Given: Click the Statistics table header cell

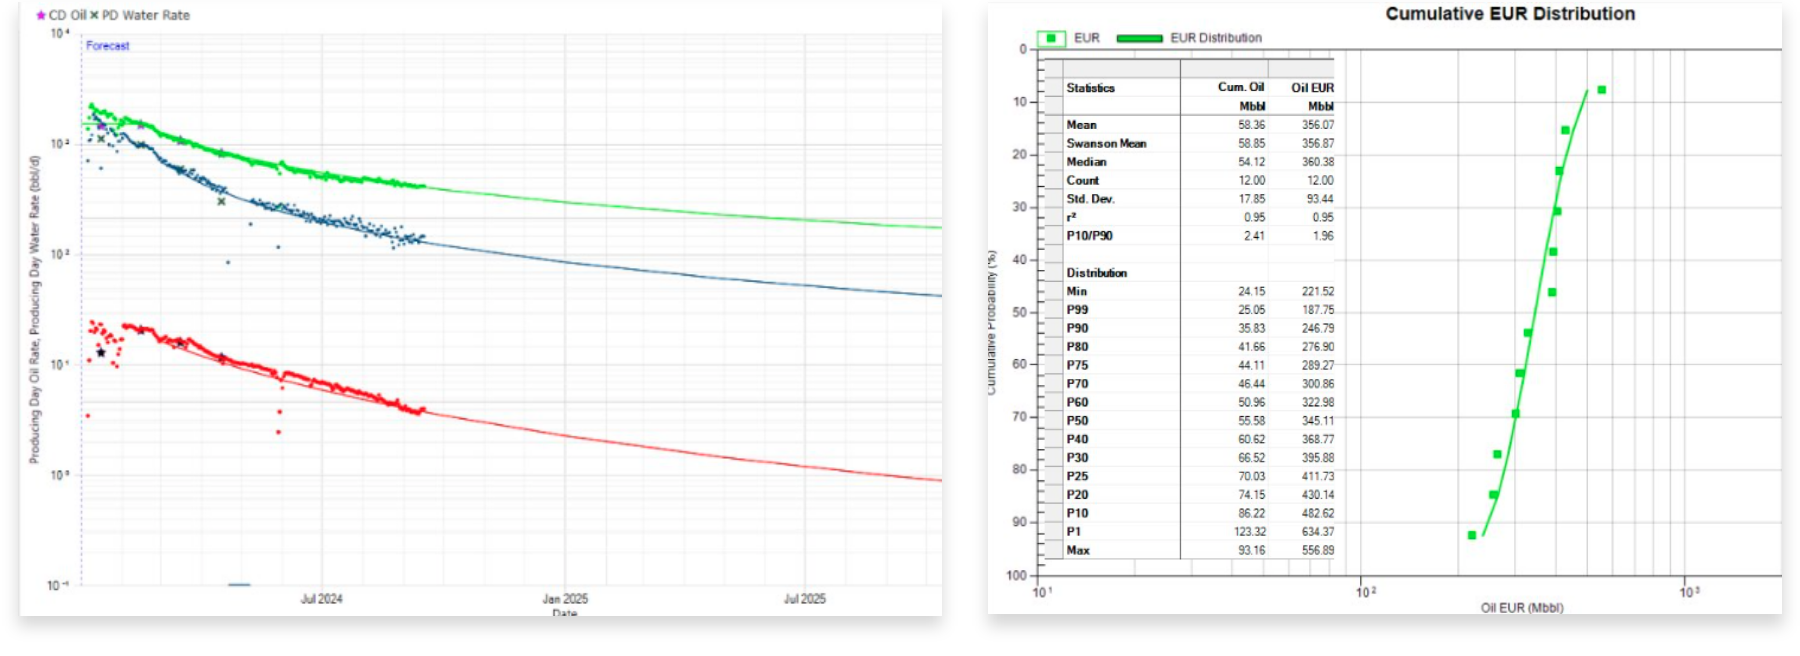Looking at the screenshot, I should (1090, 88).
